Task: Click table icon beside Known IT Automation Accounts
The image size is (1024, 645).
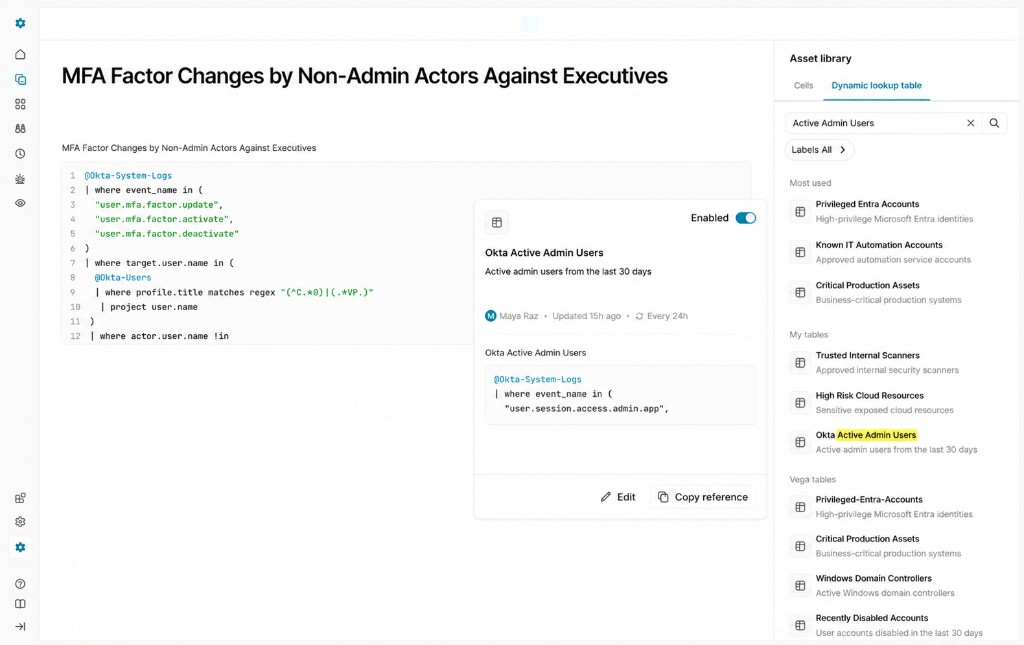Action: coord(800,252)
